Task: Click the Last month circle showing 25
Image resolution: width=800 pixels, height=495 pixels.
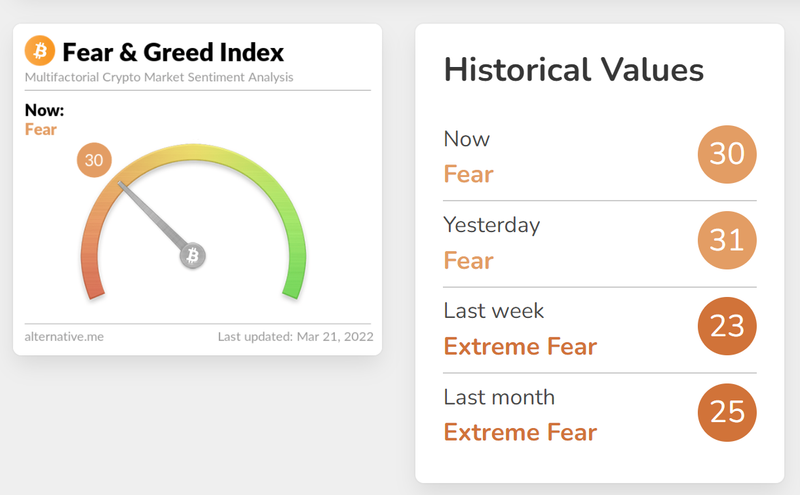Action: pyautogui.click(x=727, y=412)
